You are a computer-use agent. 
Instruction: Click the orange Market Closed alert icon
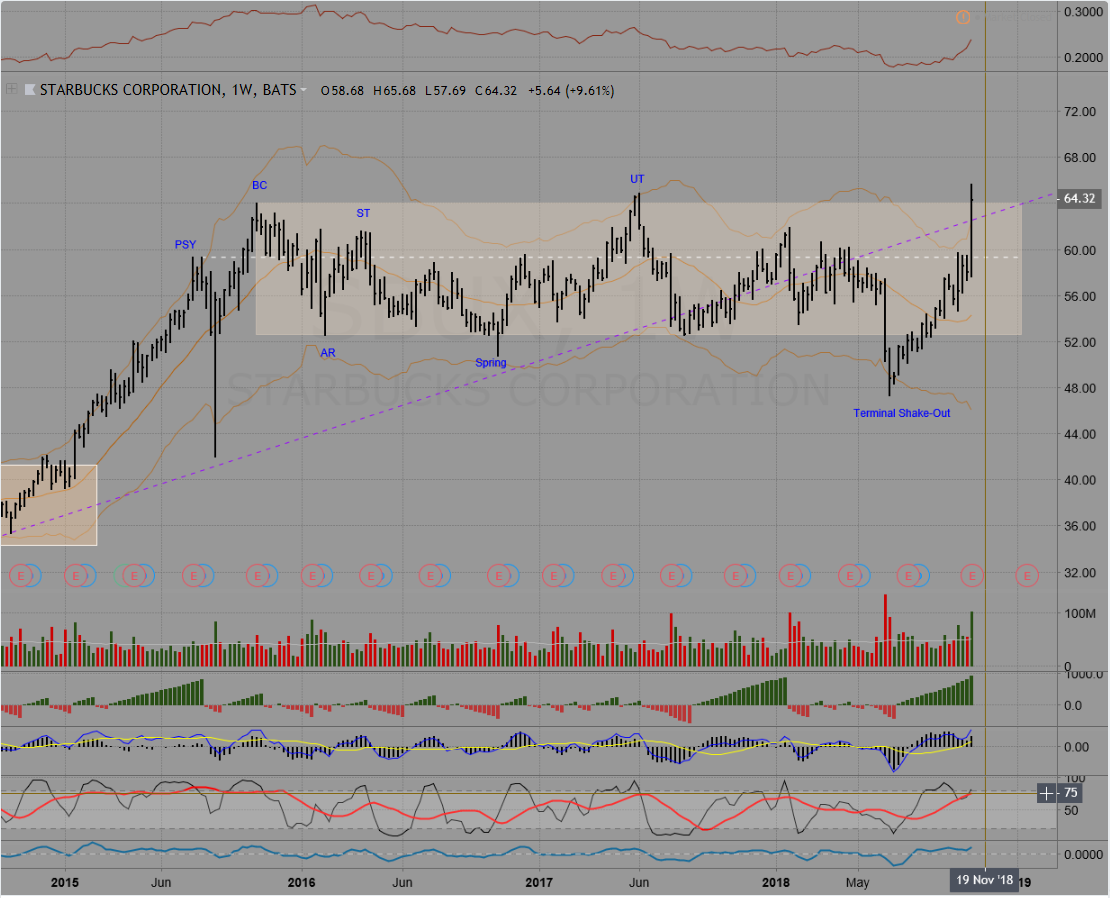(x=963, y=16)
